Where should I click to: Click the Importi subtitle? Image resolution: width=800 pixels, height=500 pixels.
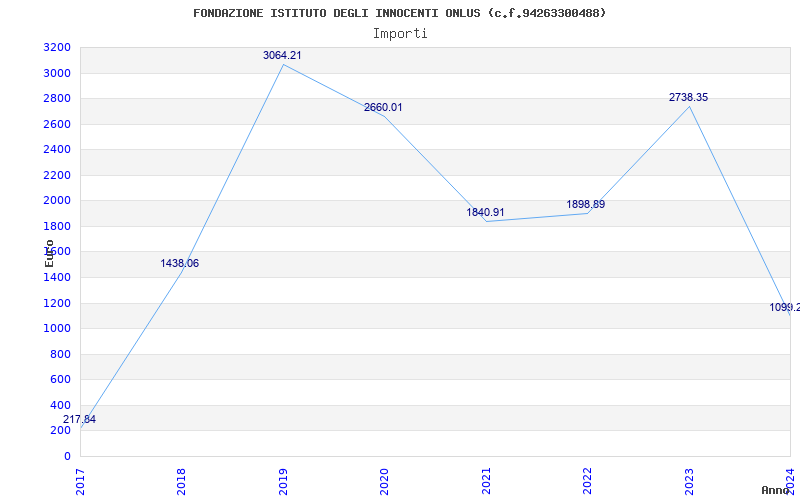tap(400, 34)
